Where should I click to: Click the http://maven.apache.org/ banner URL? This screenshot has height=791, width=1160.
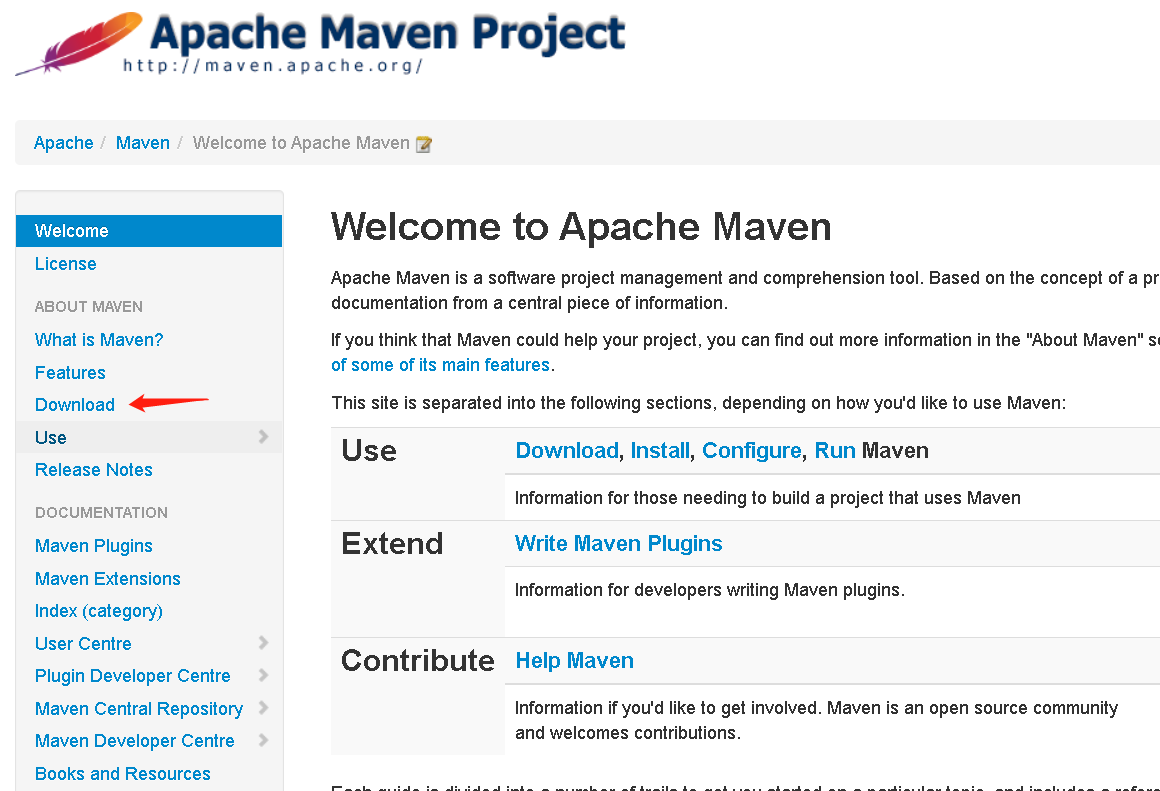pos(273,66)
